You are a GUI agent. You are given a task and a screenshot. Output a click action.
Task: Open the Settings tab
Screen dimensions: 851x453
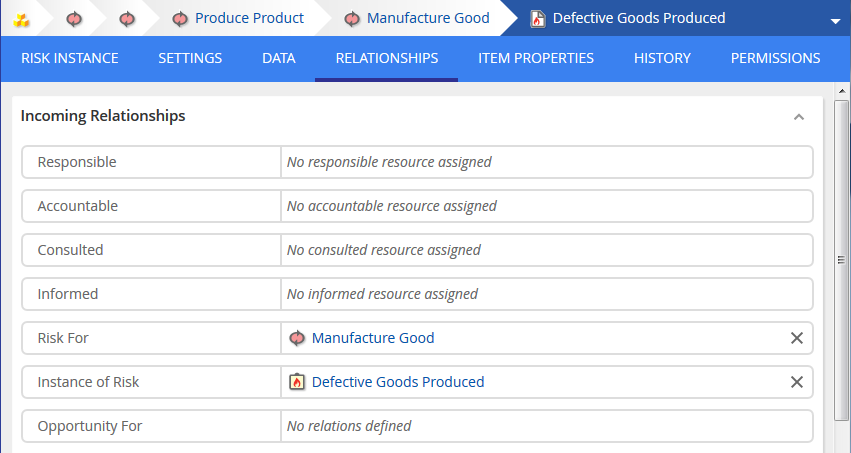point(190,58)
